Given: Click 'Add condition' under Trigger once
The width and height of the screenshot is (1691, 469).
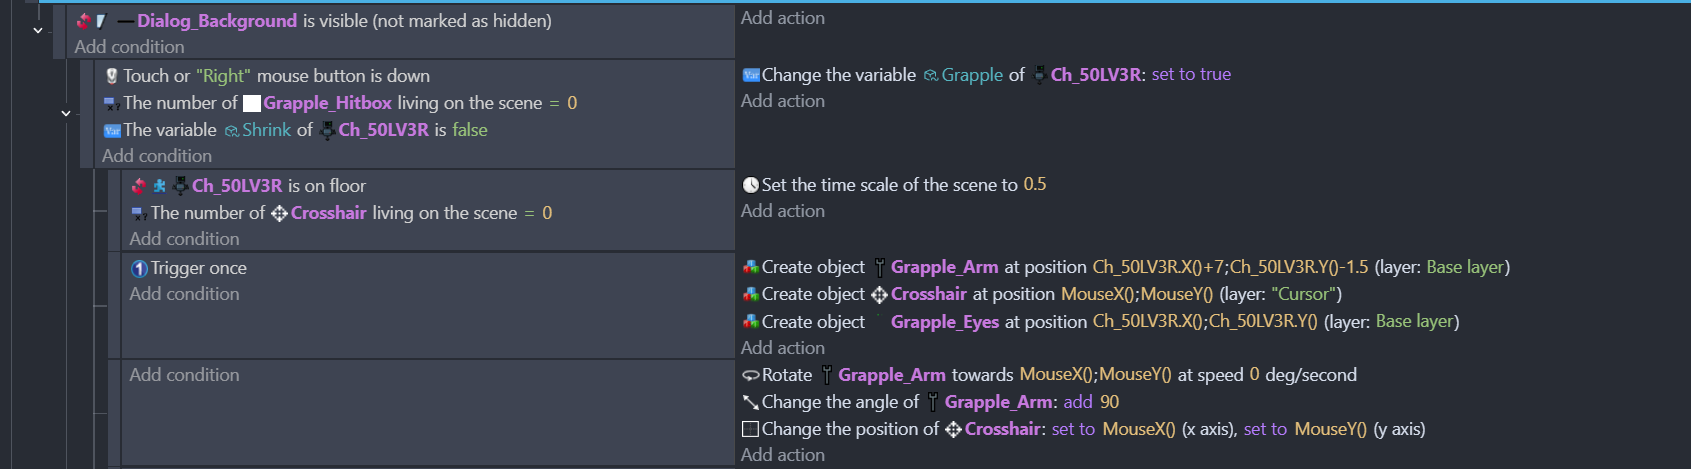Looking at the screenshot, I should [184, 294].
